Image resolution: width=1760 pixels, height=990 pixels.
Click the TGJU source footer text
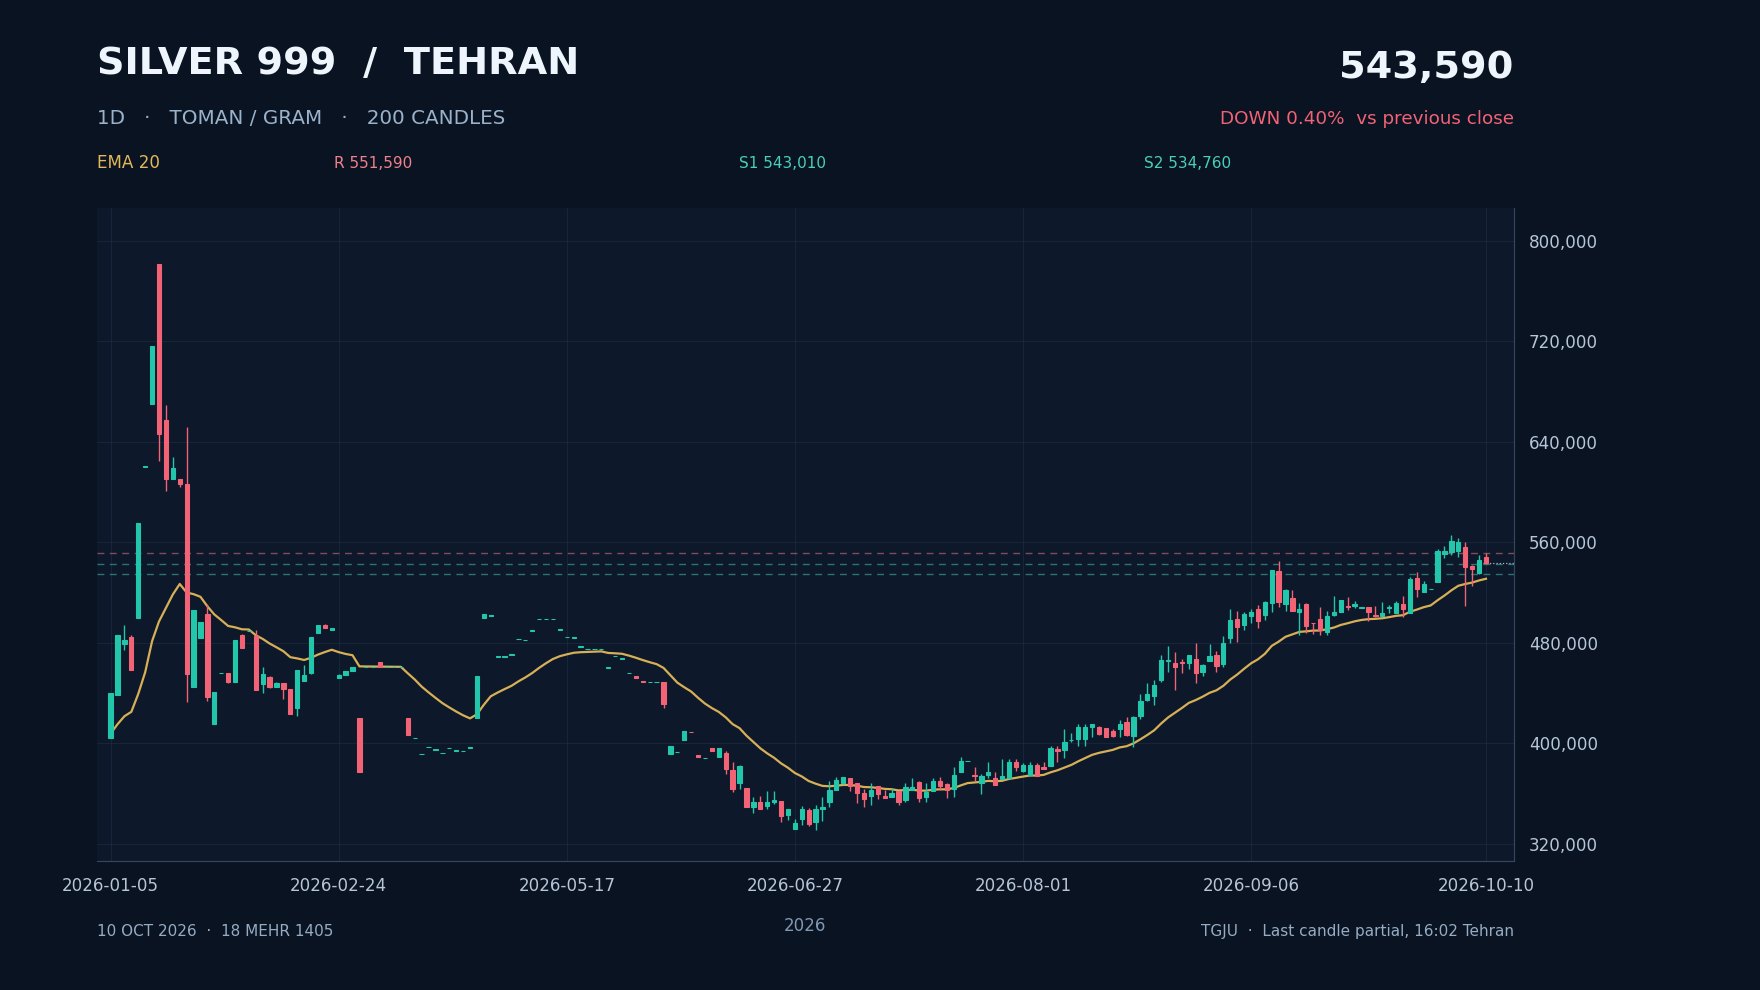1357,931
